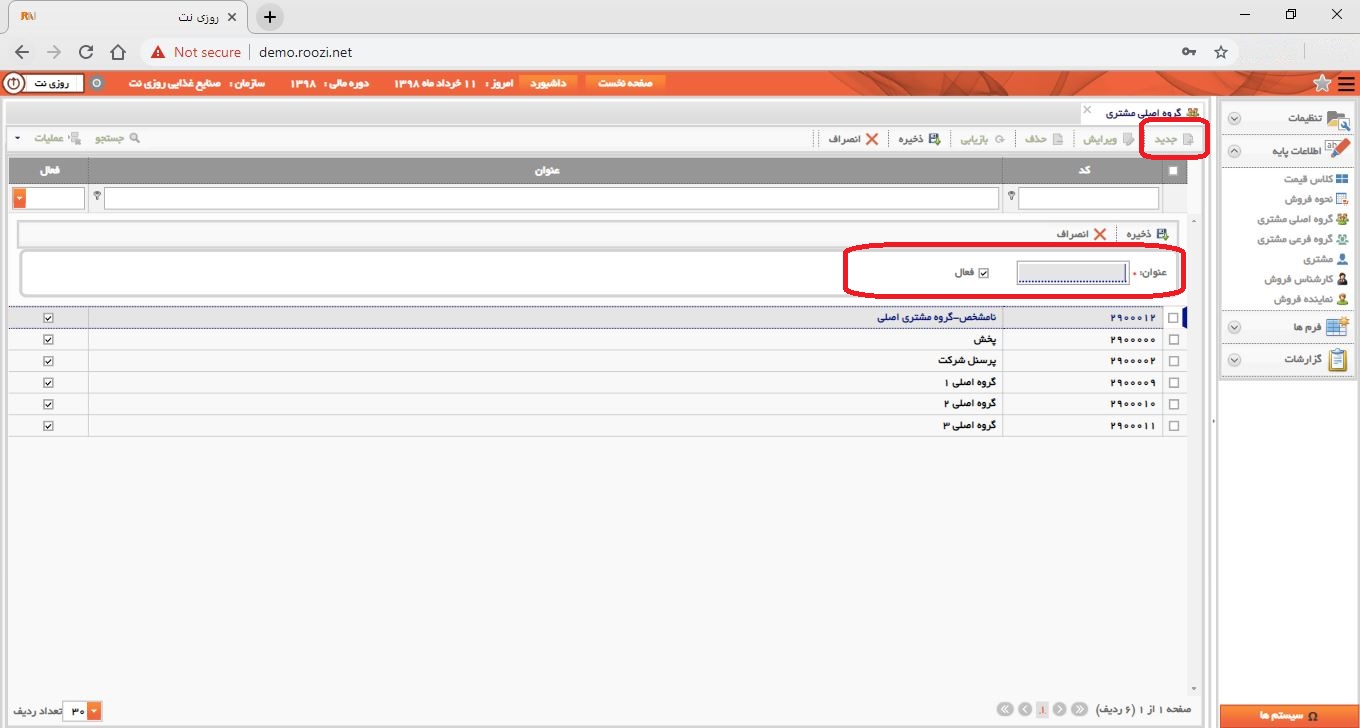This screenshot has width=1360, height=728.
Task: Check the selection box for the گروه اصلی ۳ row
Action: pos(1173,426)
